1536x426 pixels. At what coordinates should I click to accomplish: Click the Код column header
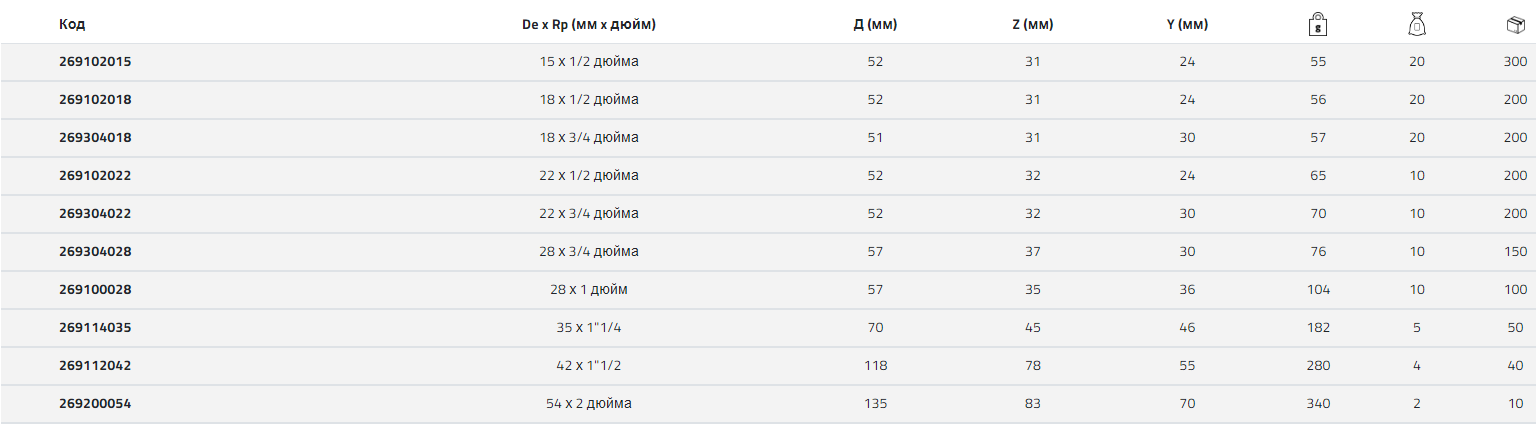[x=72, y=25]
